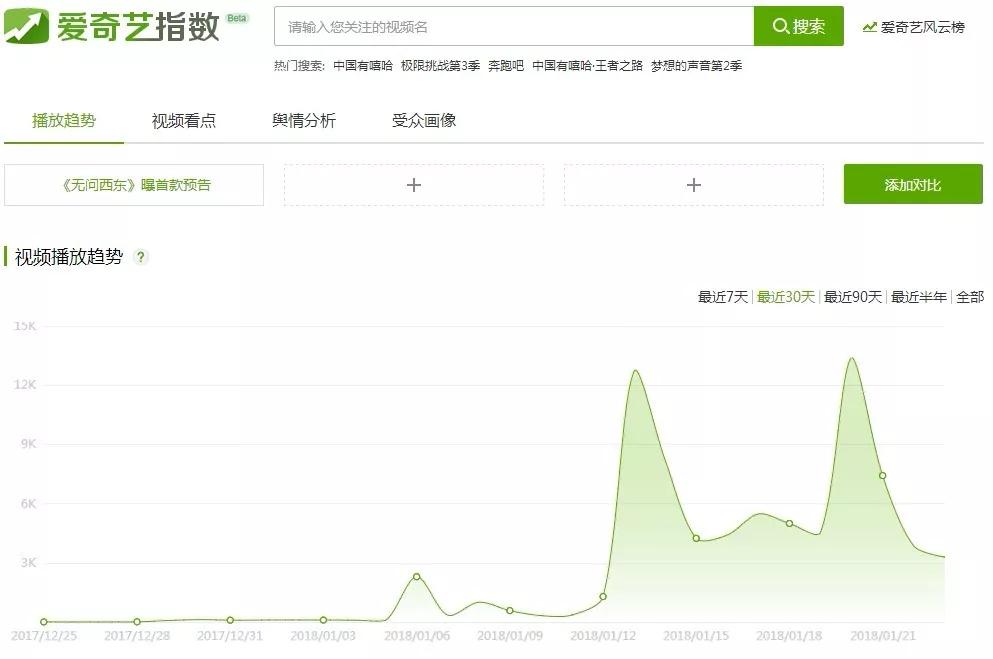Click the Beta badge next to the logo

(237, 18)
